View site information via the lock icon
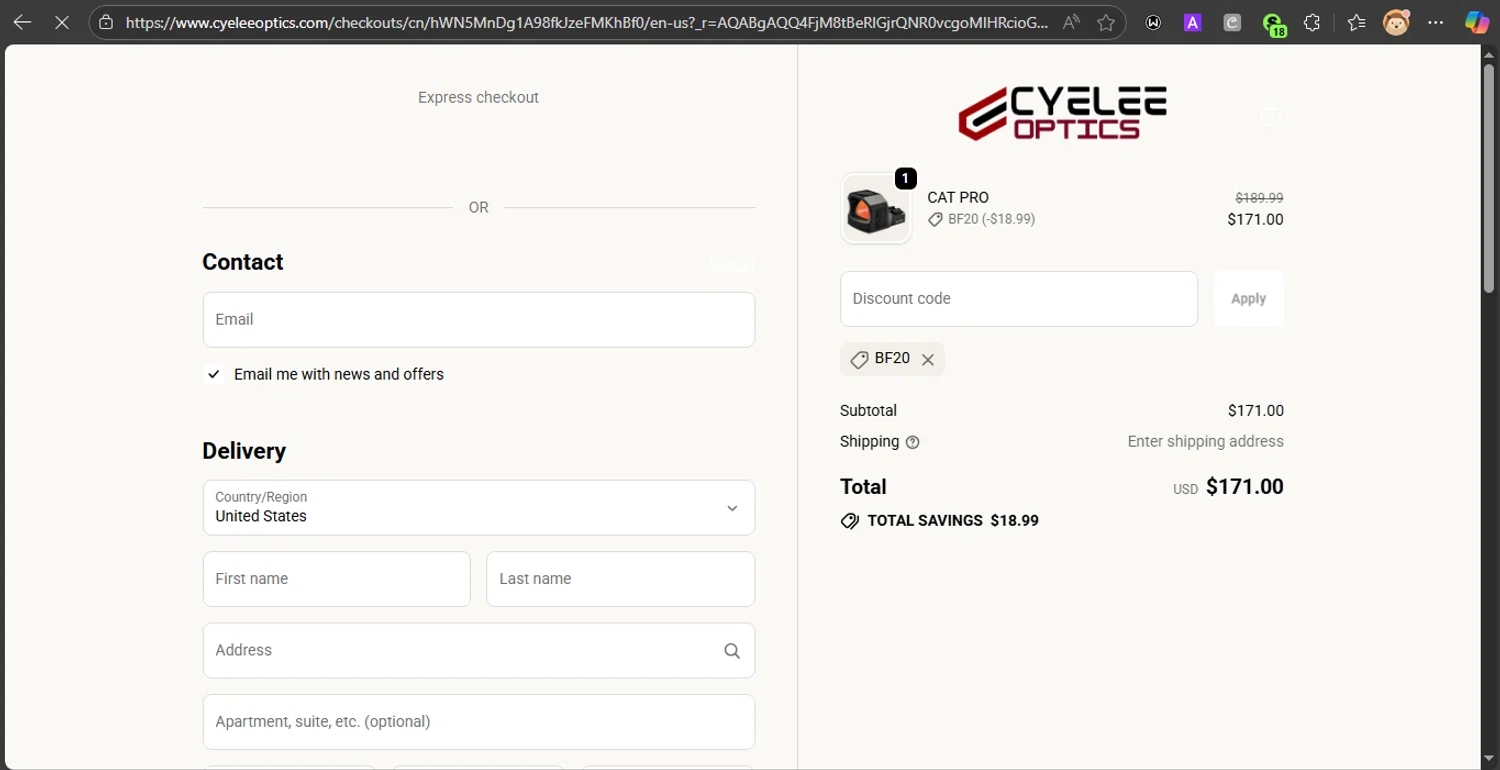This screenshot has height=770, width=1500. click(106, 22)
